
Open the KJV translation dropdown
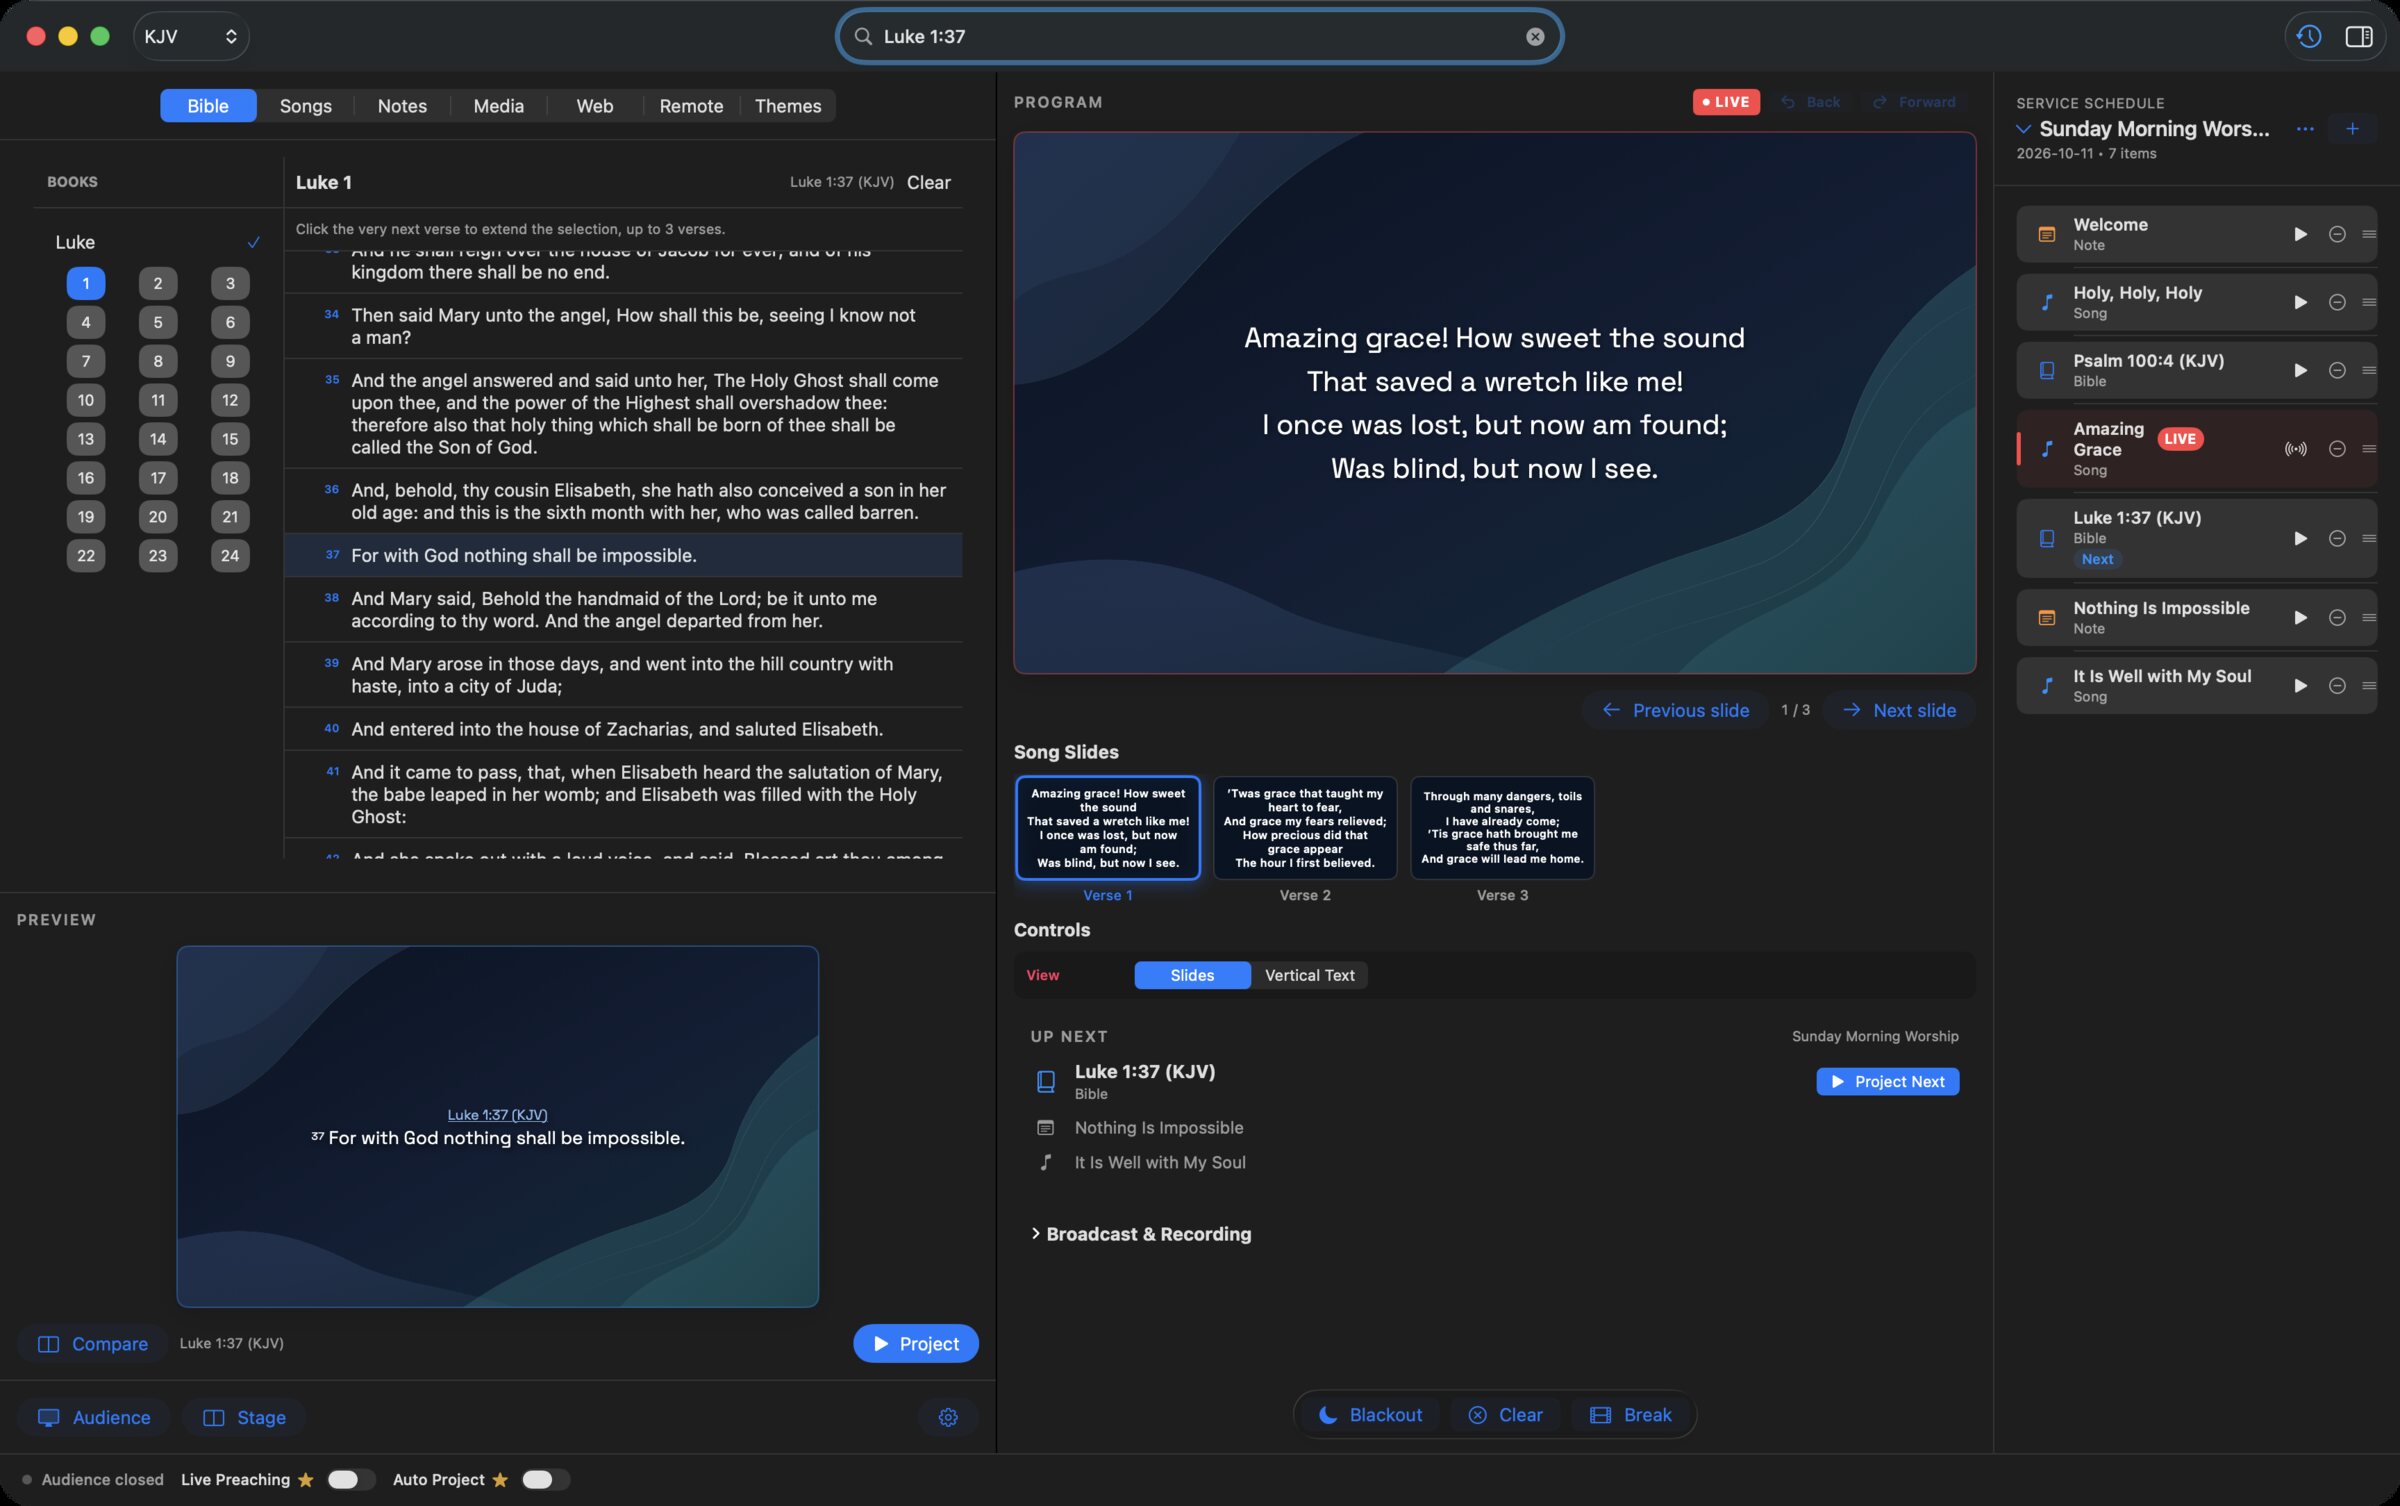click(191, 36)
